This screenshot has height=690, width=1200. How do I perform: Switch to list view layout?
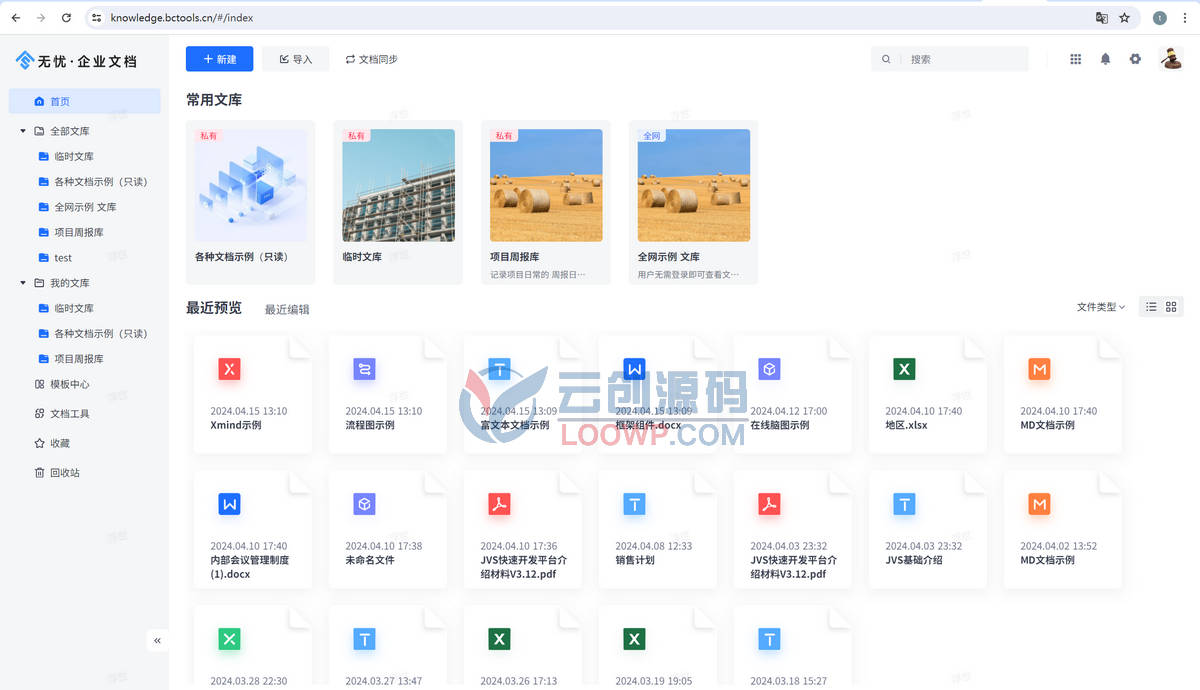click(1151, 307)
